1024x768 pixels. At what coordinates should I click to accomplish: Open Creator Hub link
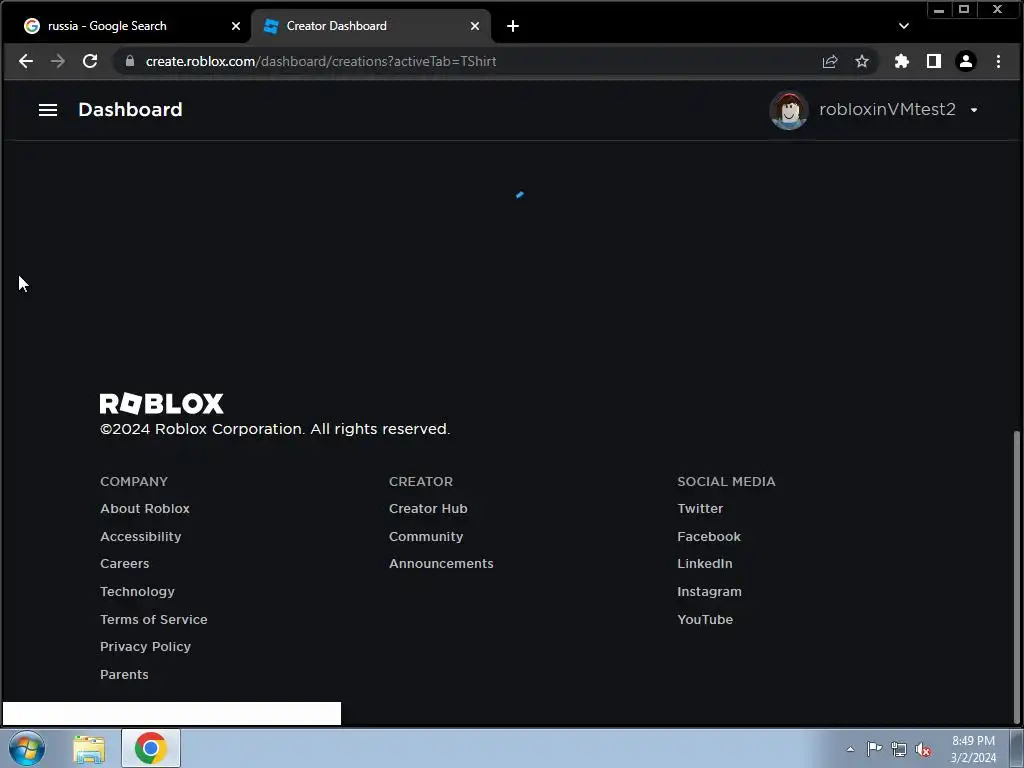pos(428,509)
